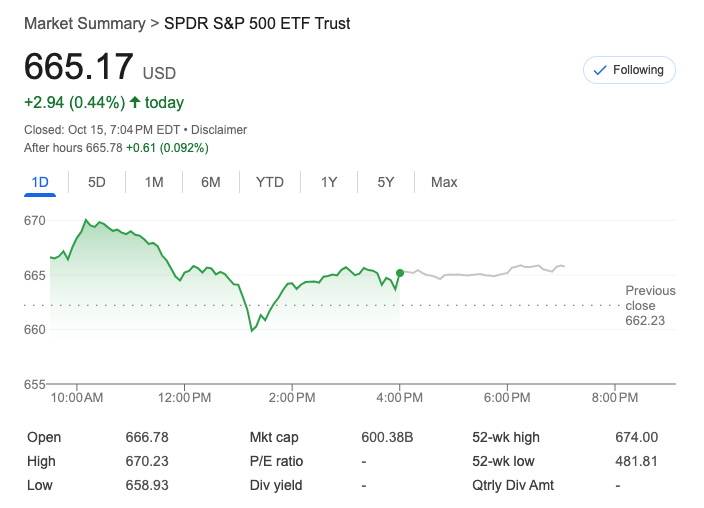
Task: Open the 6M time range
Action: point(210,182)
